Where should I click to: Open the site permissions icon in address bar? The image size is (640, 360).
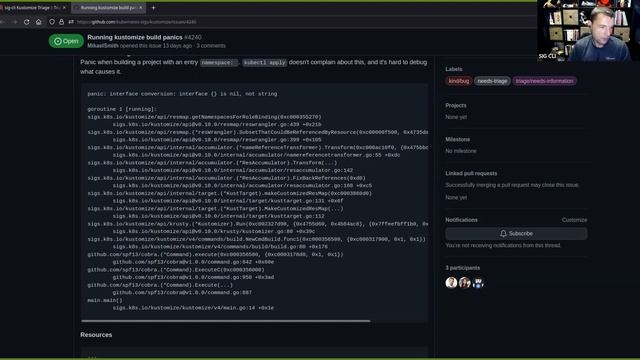click(x=71, y=22)
